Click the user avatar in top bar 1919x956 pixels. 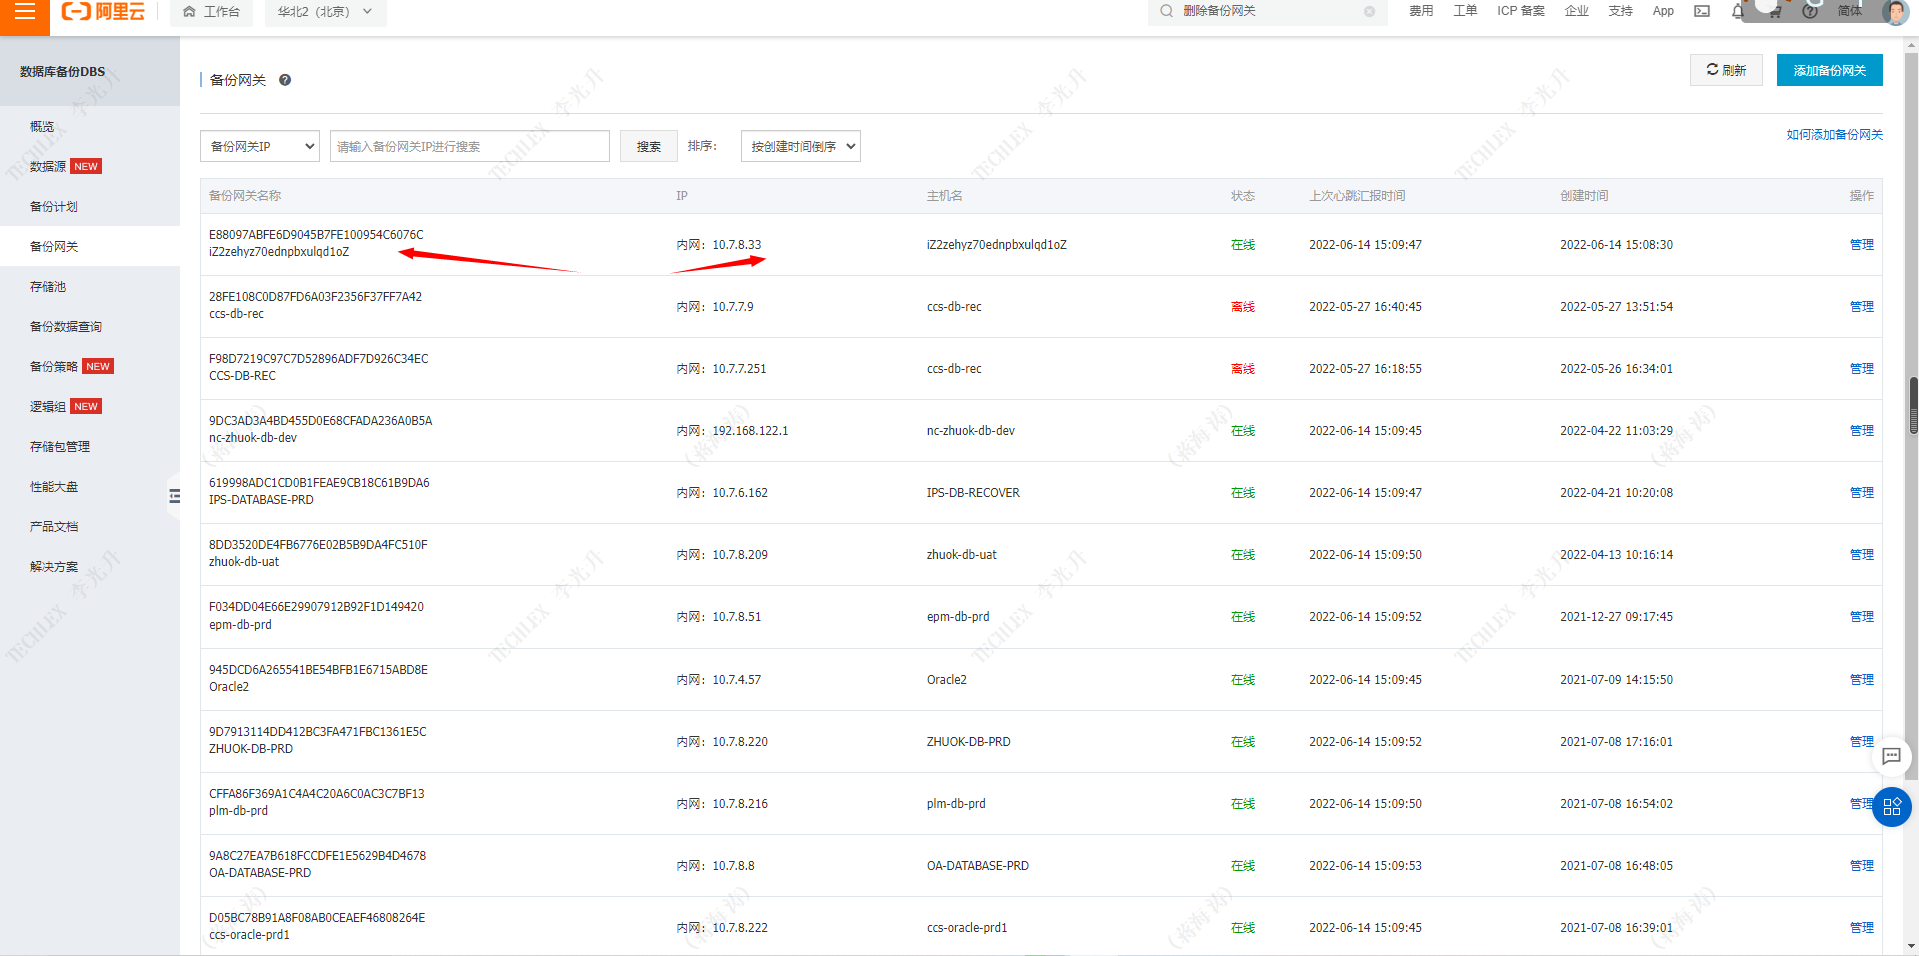[x=1893, y=12]
